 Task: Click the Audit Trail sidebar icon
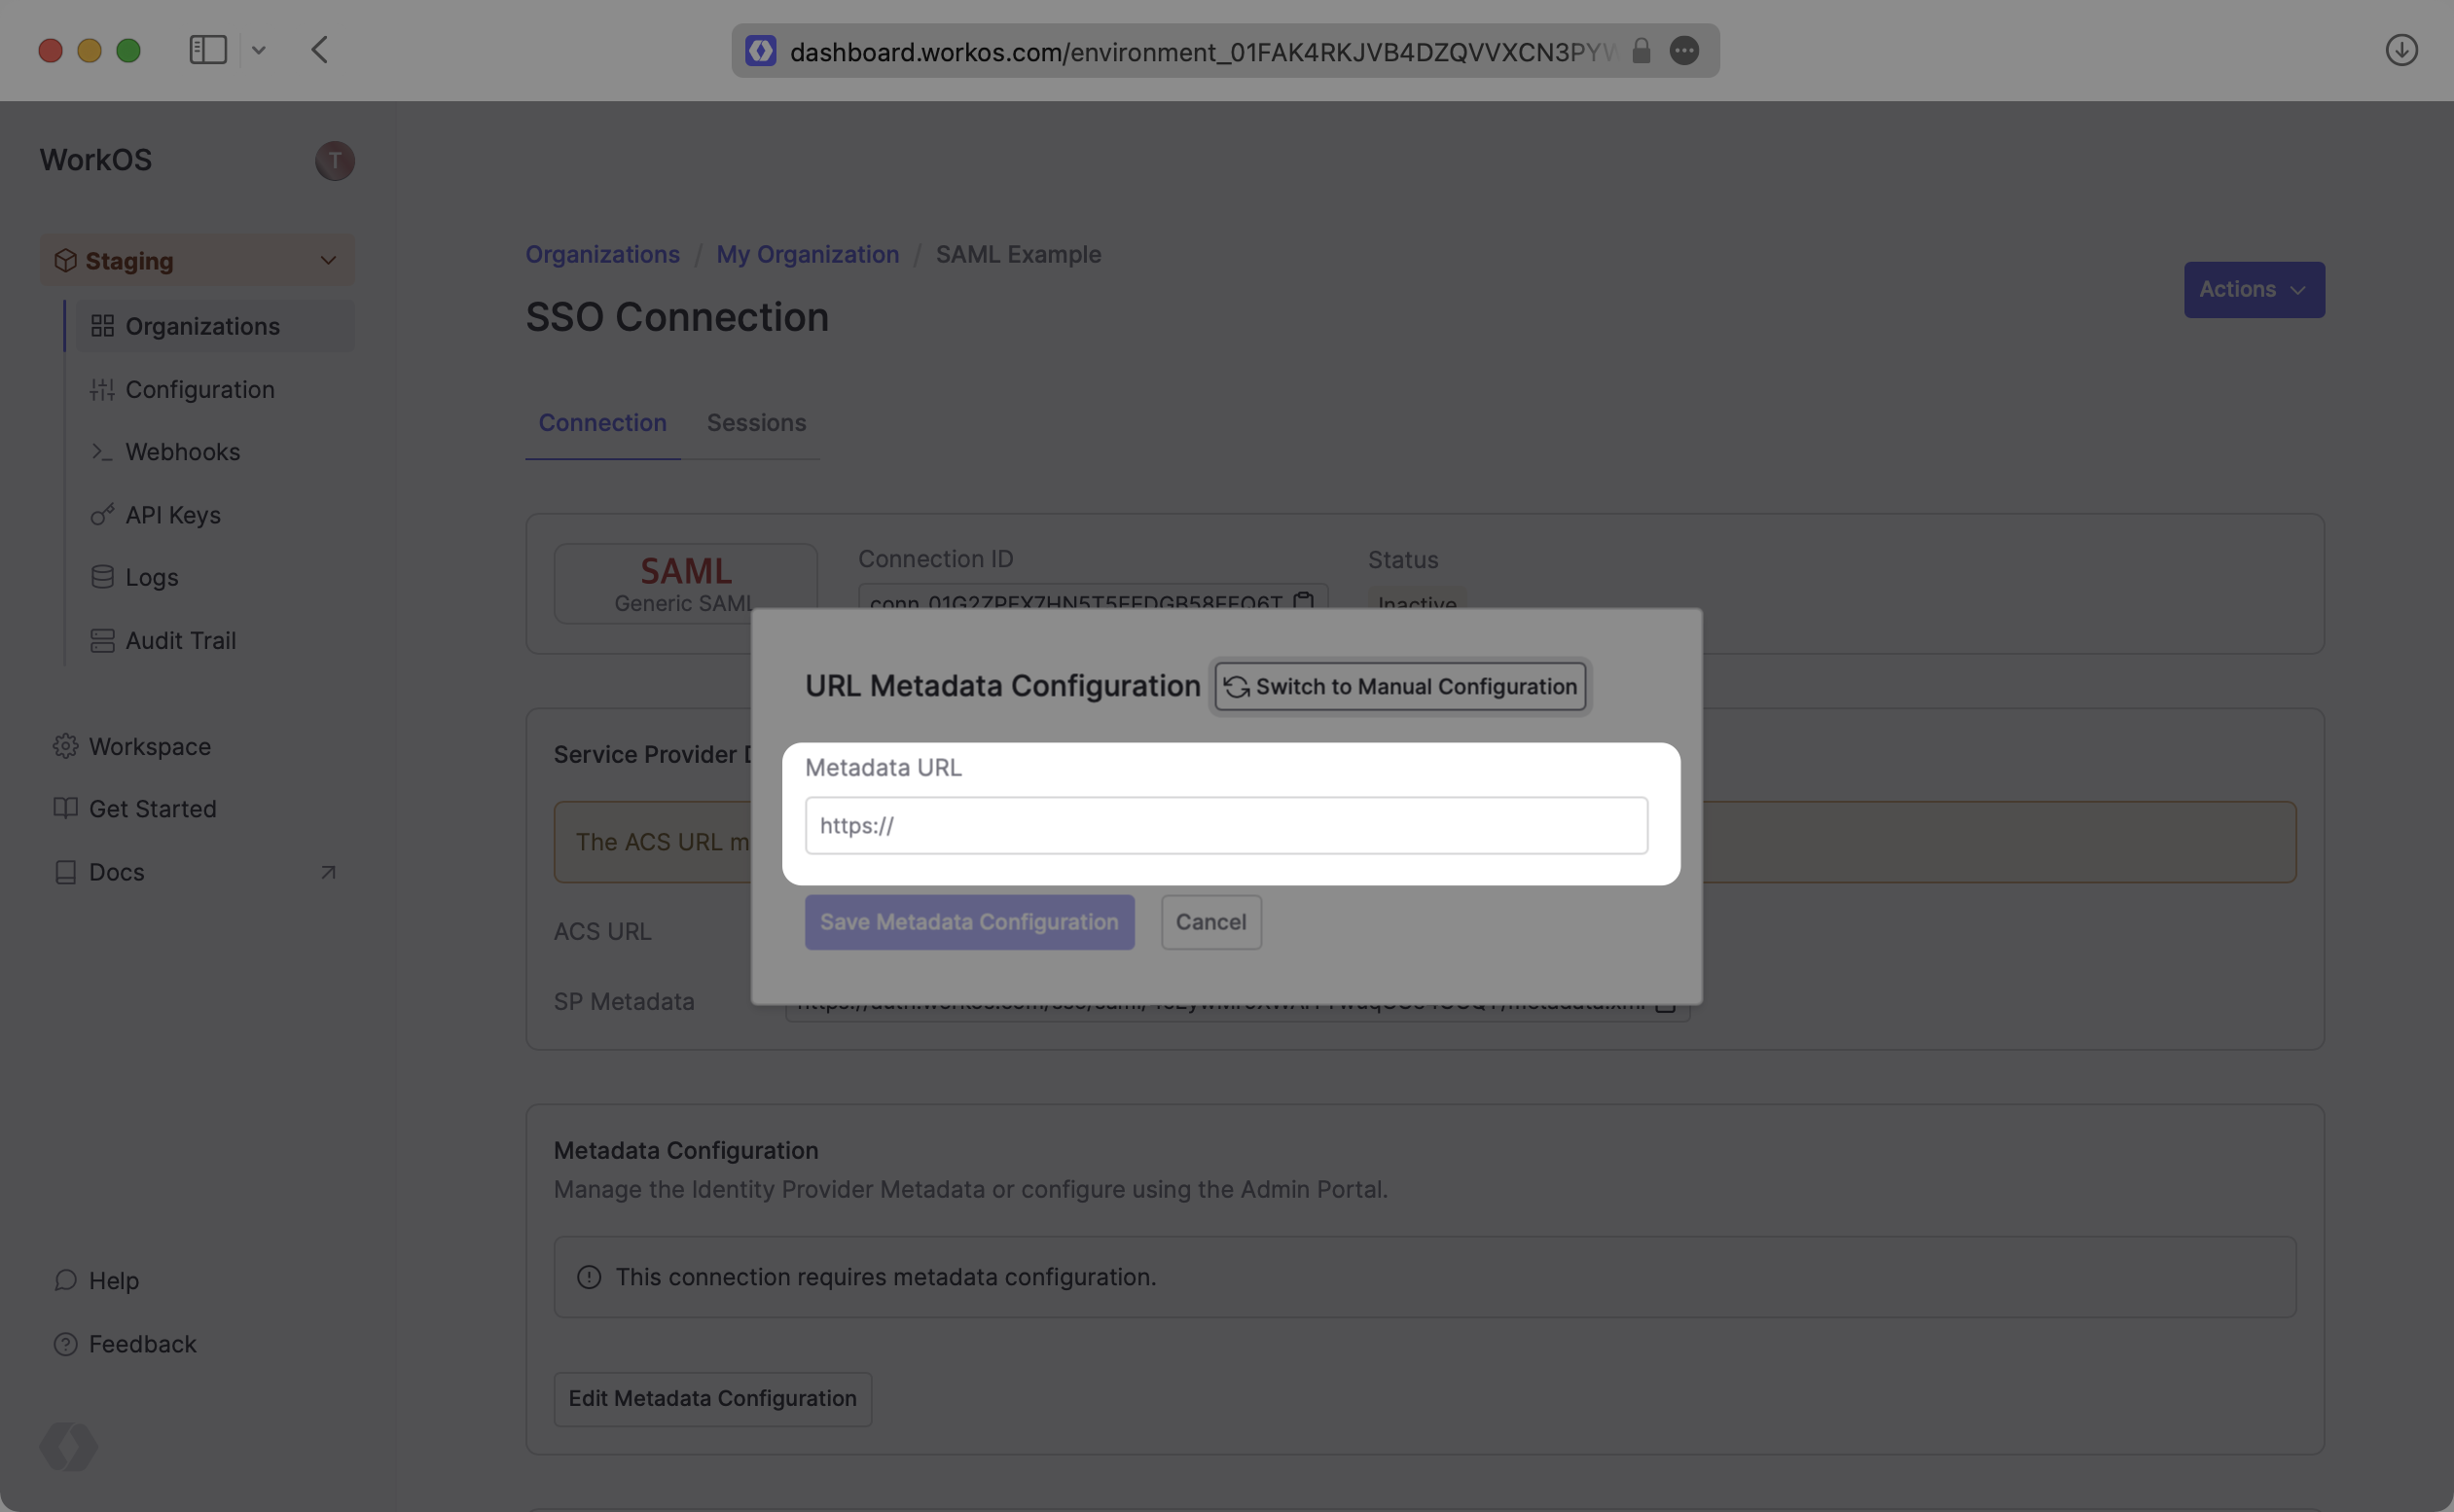[x=100, y=639]
